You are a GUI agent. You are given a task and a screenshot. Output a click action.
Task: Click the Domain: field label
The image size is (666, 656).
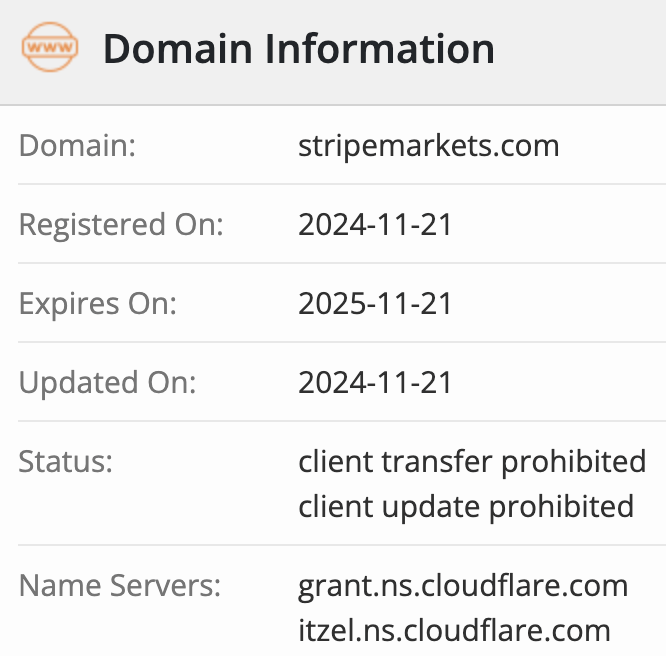coord(77,146)
